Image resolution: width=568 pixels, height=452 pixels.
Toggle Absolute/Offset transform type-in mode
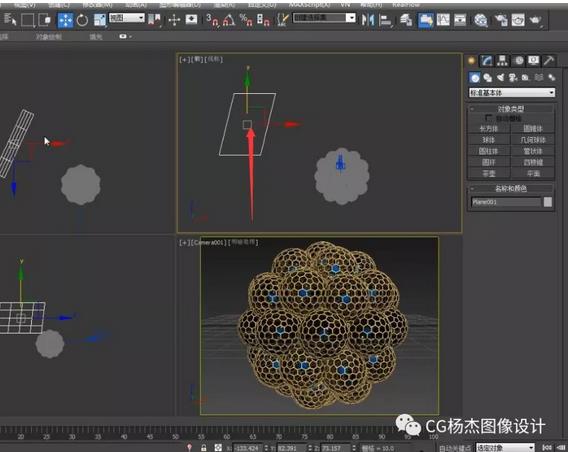(218, 448)
